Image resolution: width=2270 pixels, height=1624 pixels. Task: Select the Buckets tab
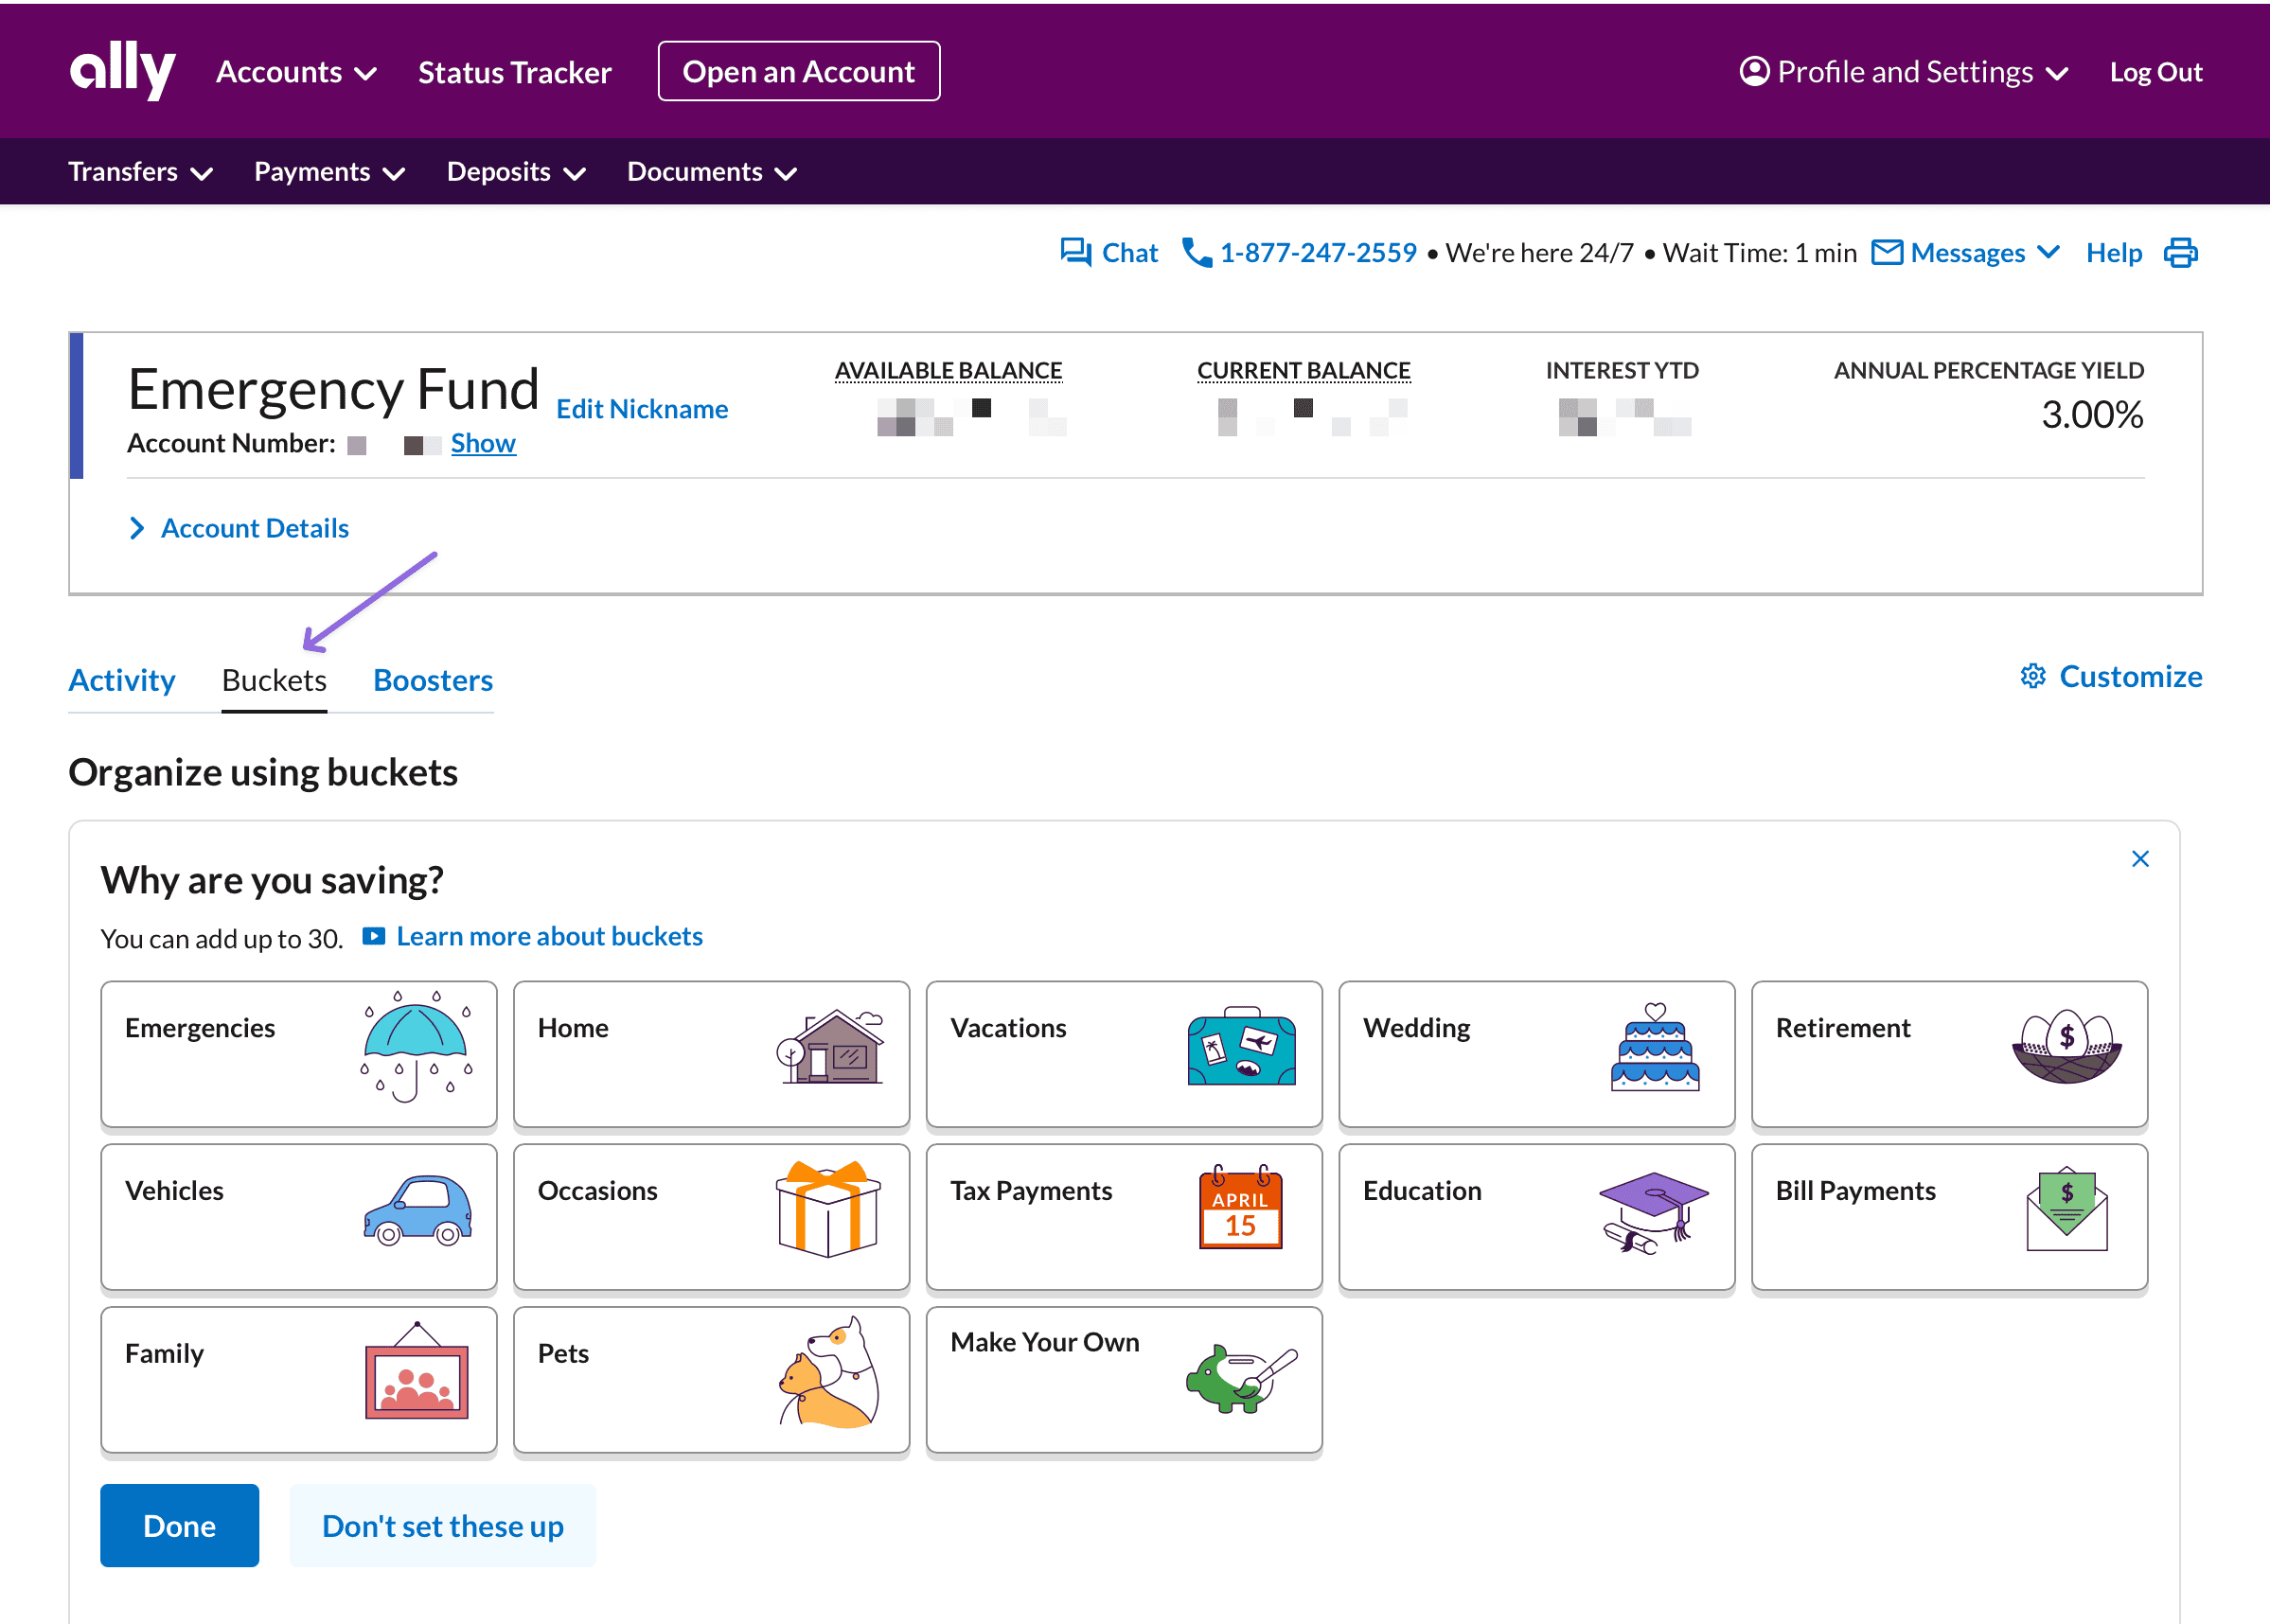point(274,681)
